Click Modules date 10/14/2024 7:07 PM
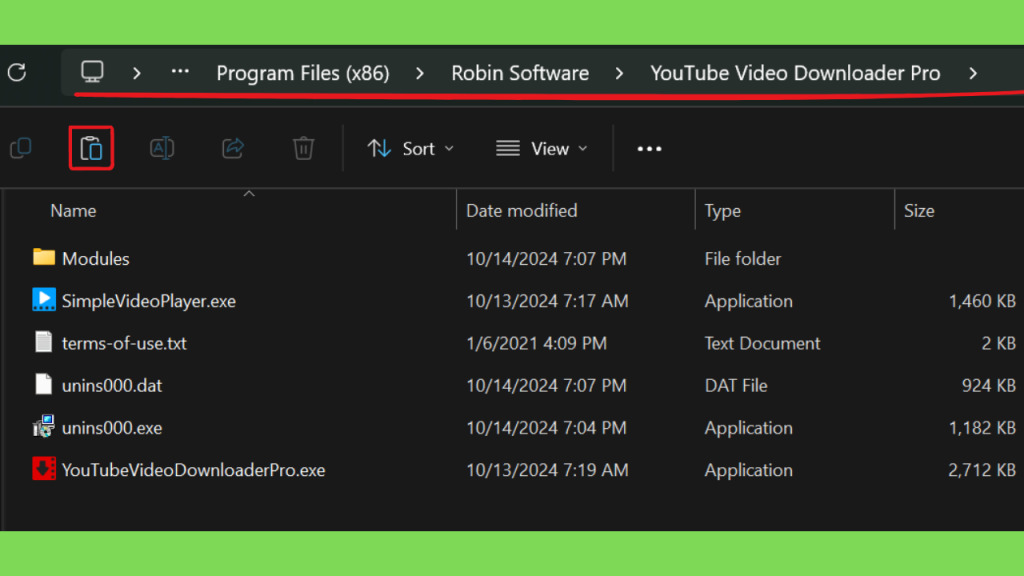Viewport: 1024px width, 576px height. click(546, 259)
